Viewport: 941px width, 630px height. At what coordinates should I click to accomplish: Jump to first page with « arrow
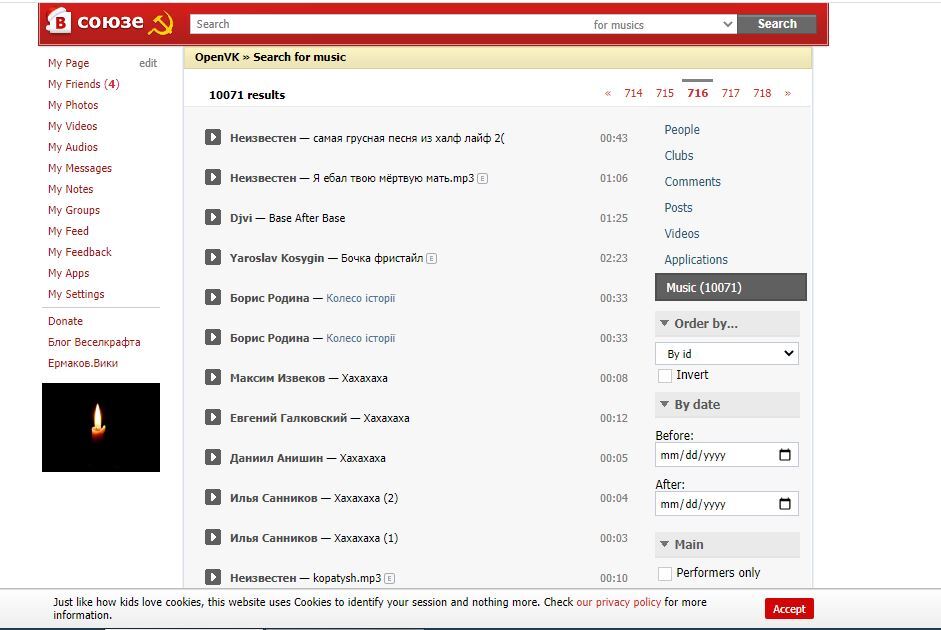pyautogui.click(x=608, y=93)
